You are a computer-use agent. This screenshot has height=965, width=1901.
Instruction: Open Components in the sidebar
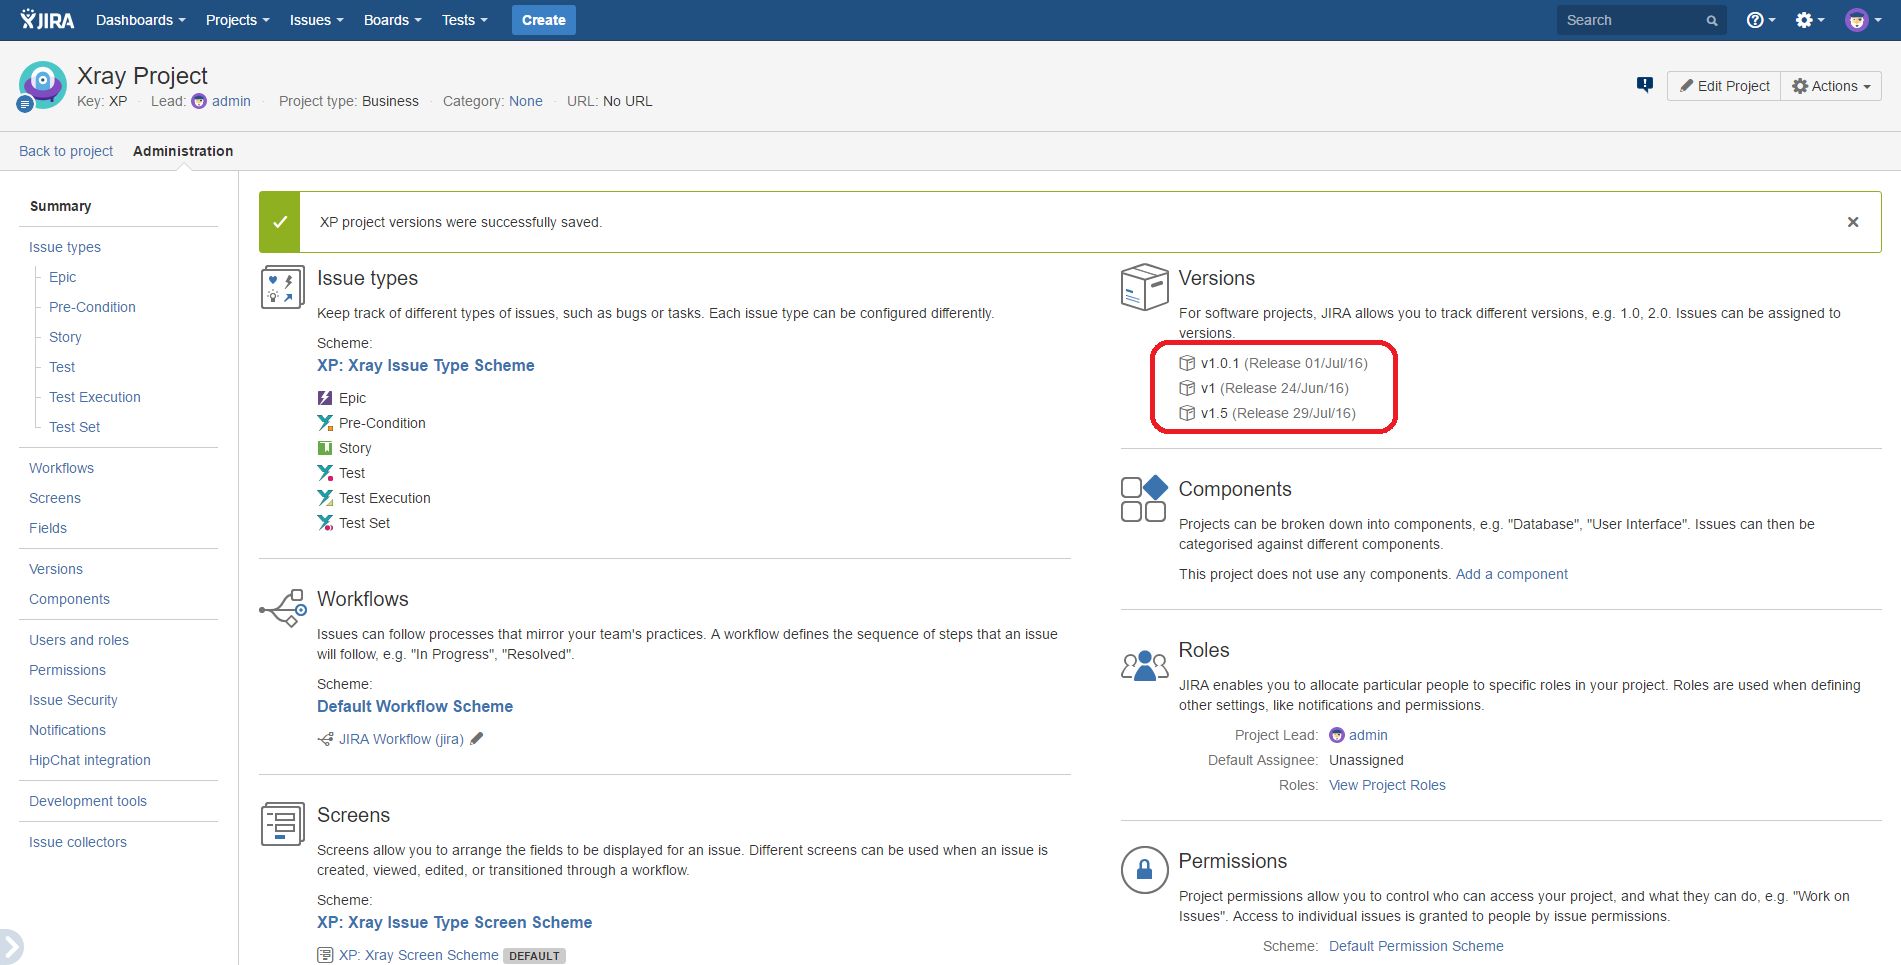click(x=69, y=599)
